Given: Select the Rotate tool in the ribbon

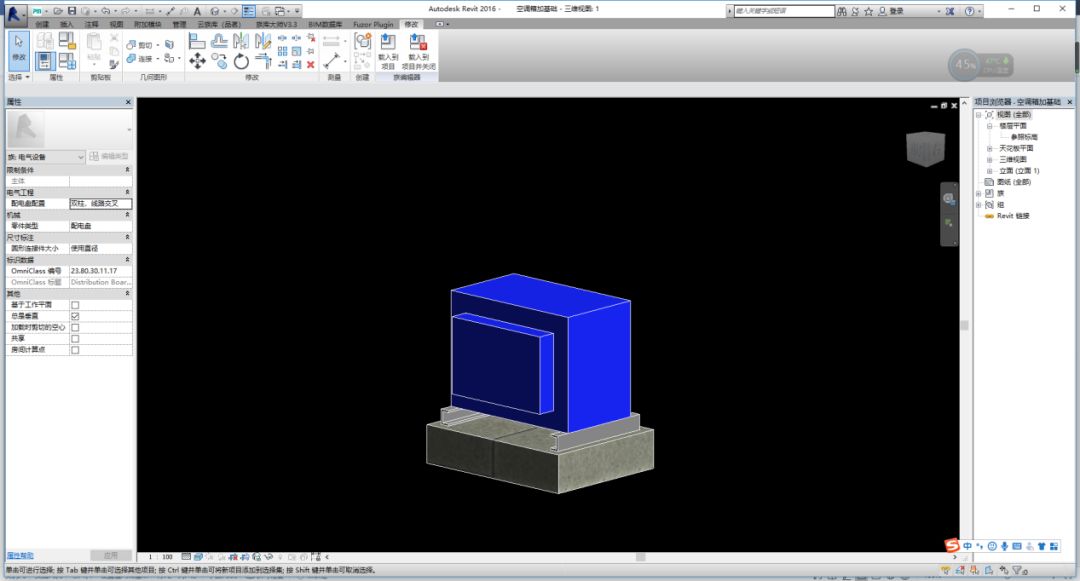Looking at the screenshot, I should tap(241, 62).
